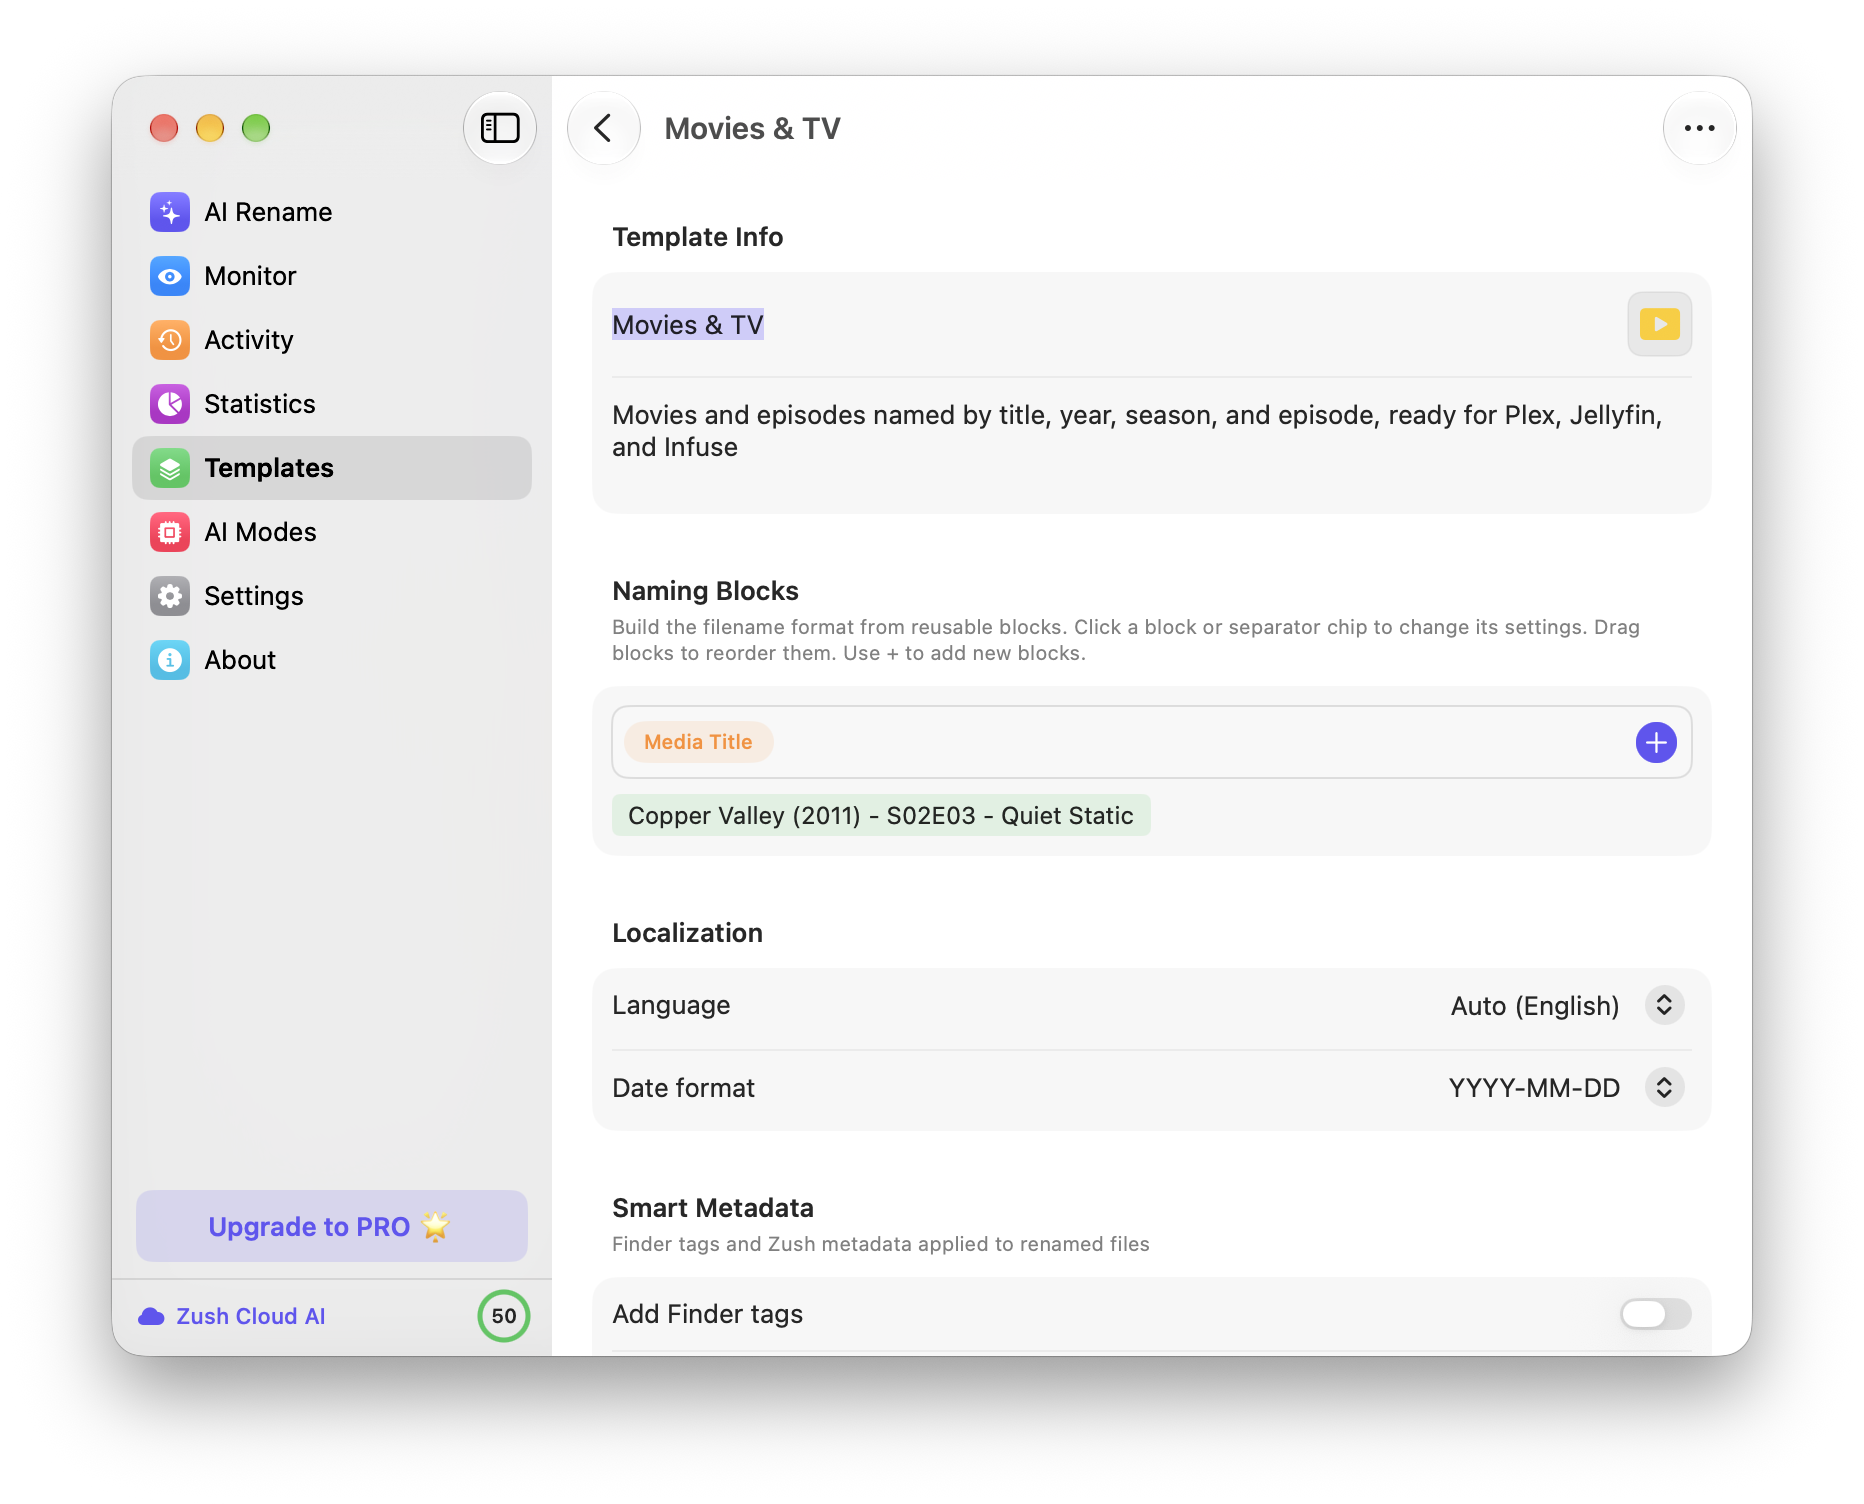Click the AI Rename sparkle icon
Image resolution: width=1864 pixels, height=1504 pixels.
[170, 212]
